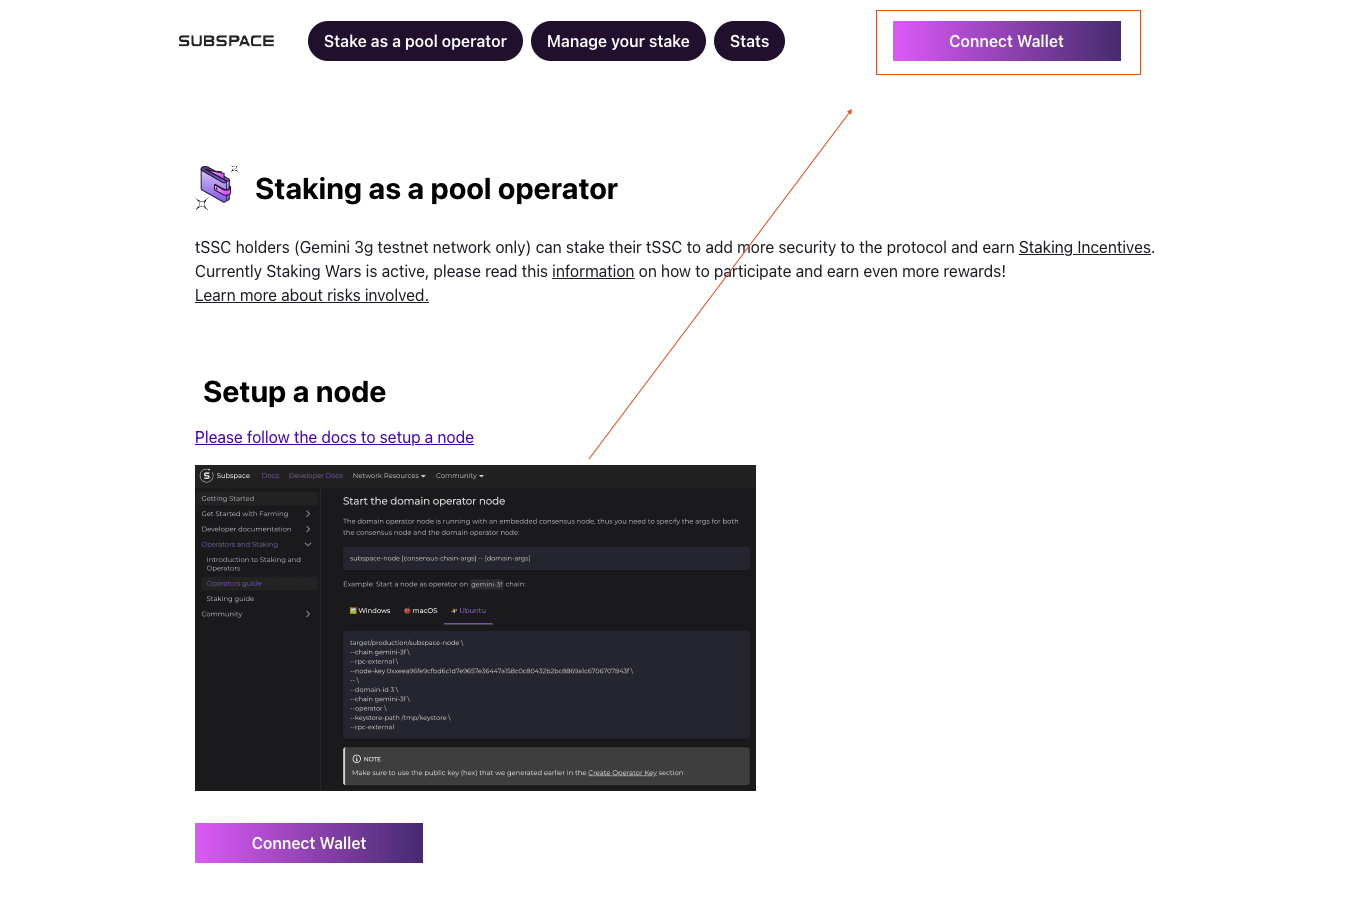Click the SUBSPACE logo in the header
This screenshot has width=1358, height=898.
click(x=226, y=41)
